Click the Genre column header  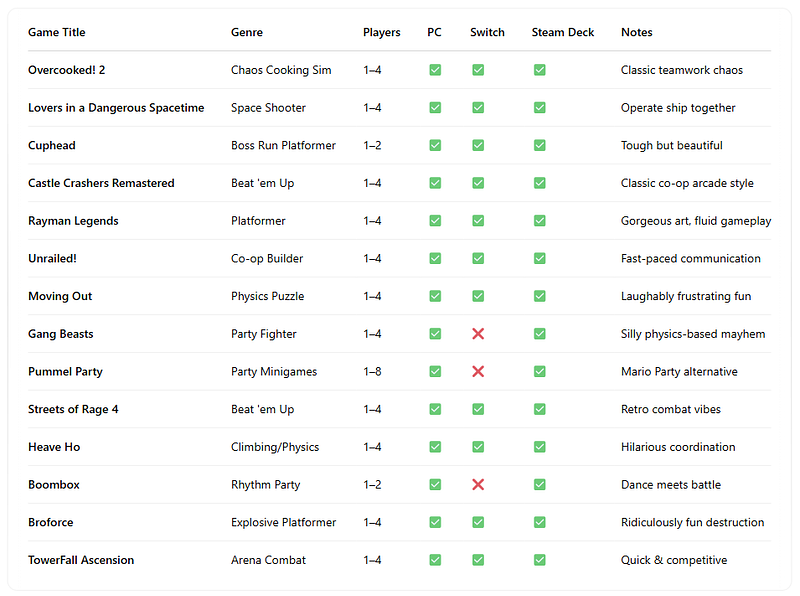click(247, 32)
